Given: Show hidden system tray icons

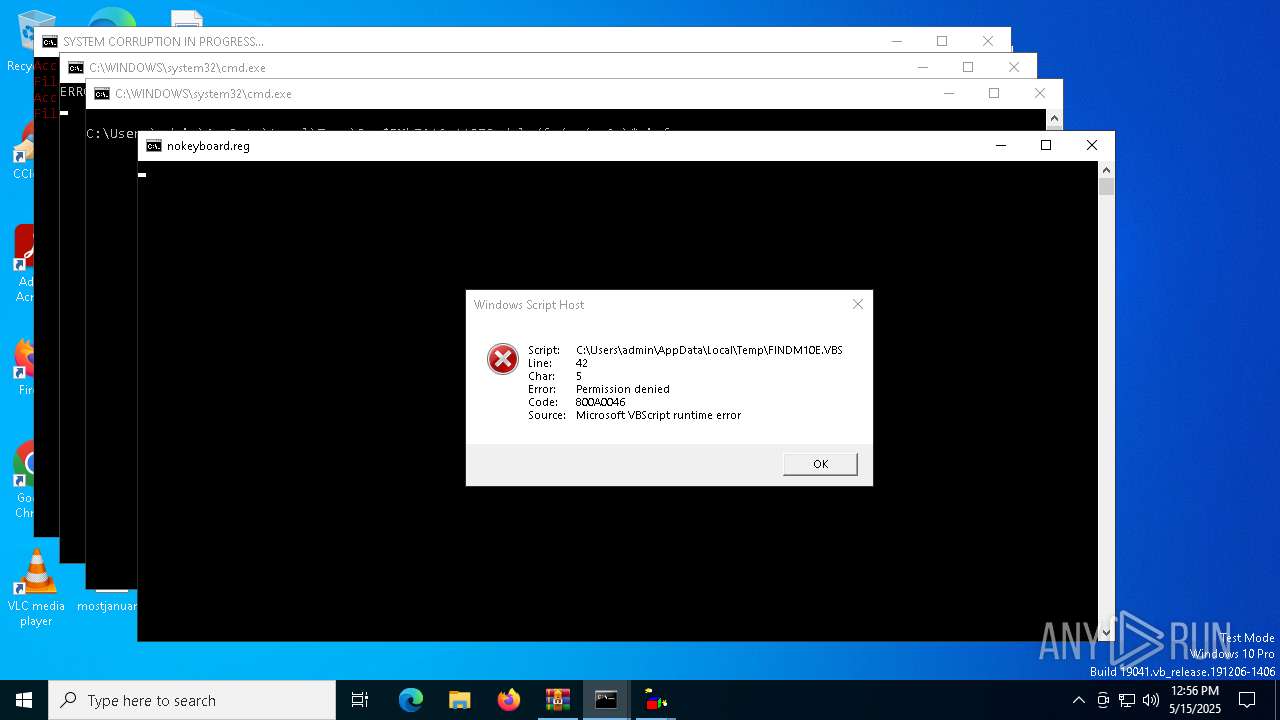Looking at the screenshot, I should click(1078, 700).
